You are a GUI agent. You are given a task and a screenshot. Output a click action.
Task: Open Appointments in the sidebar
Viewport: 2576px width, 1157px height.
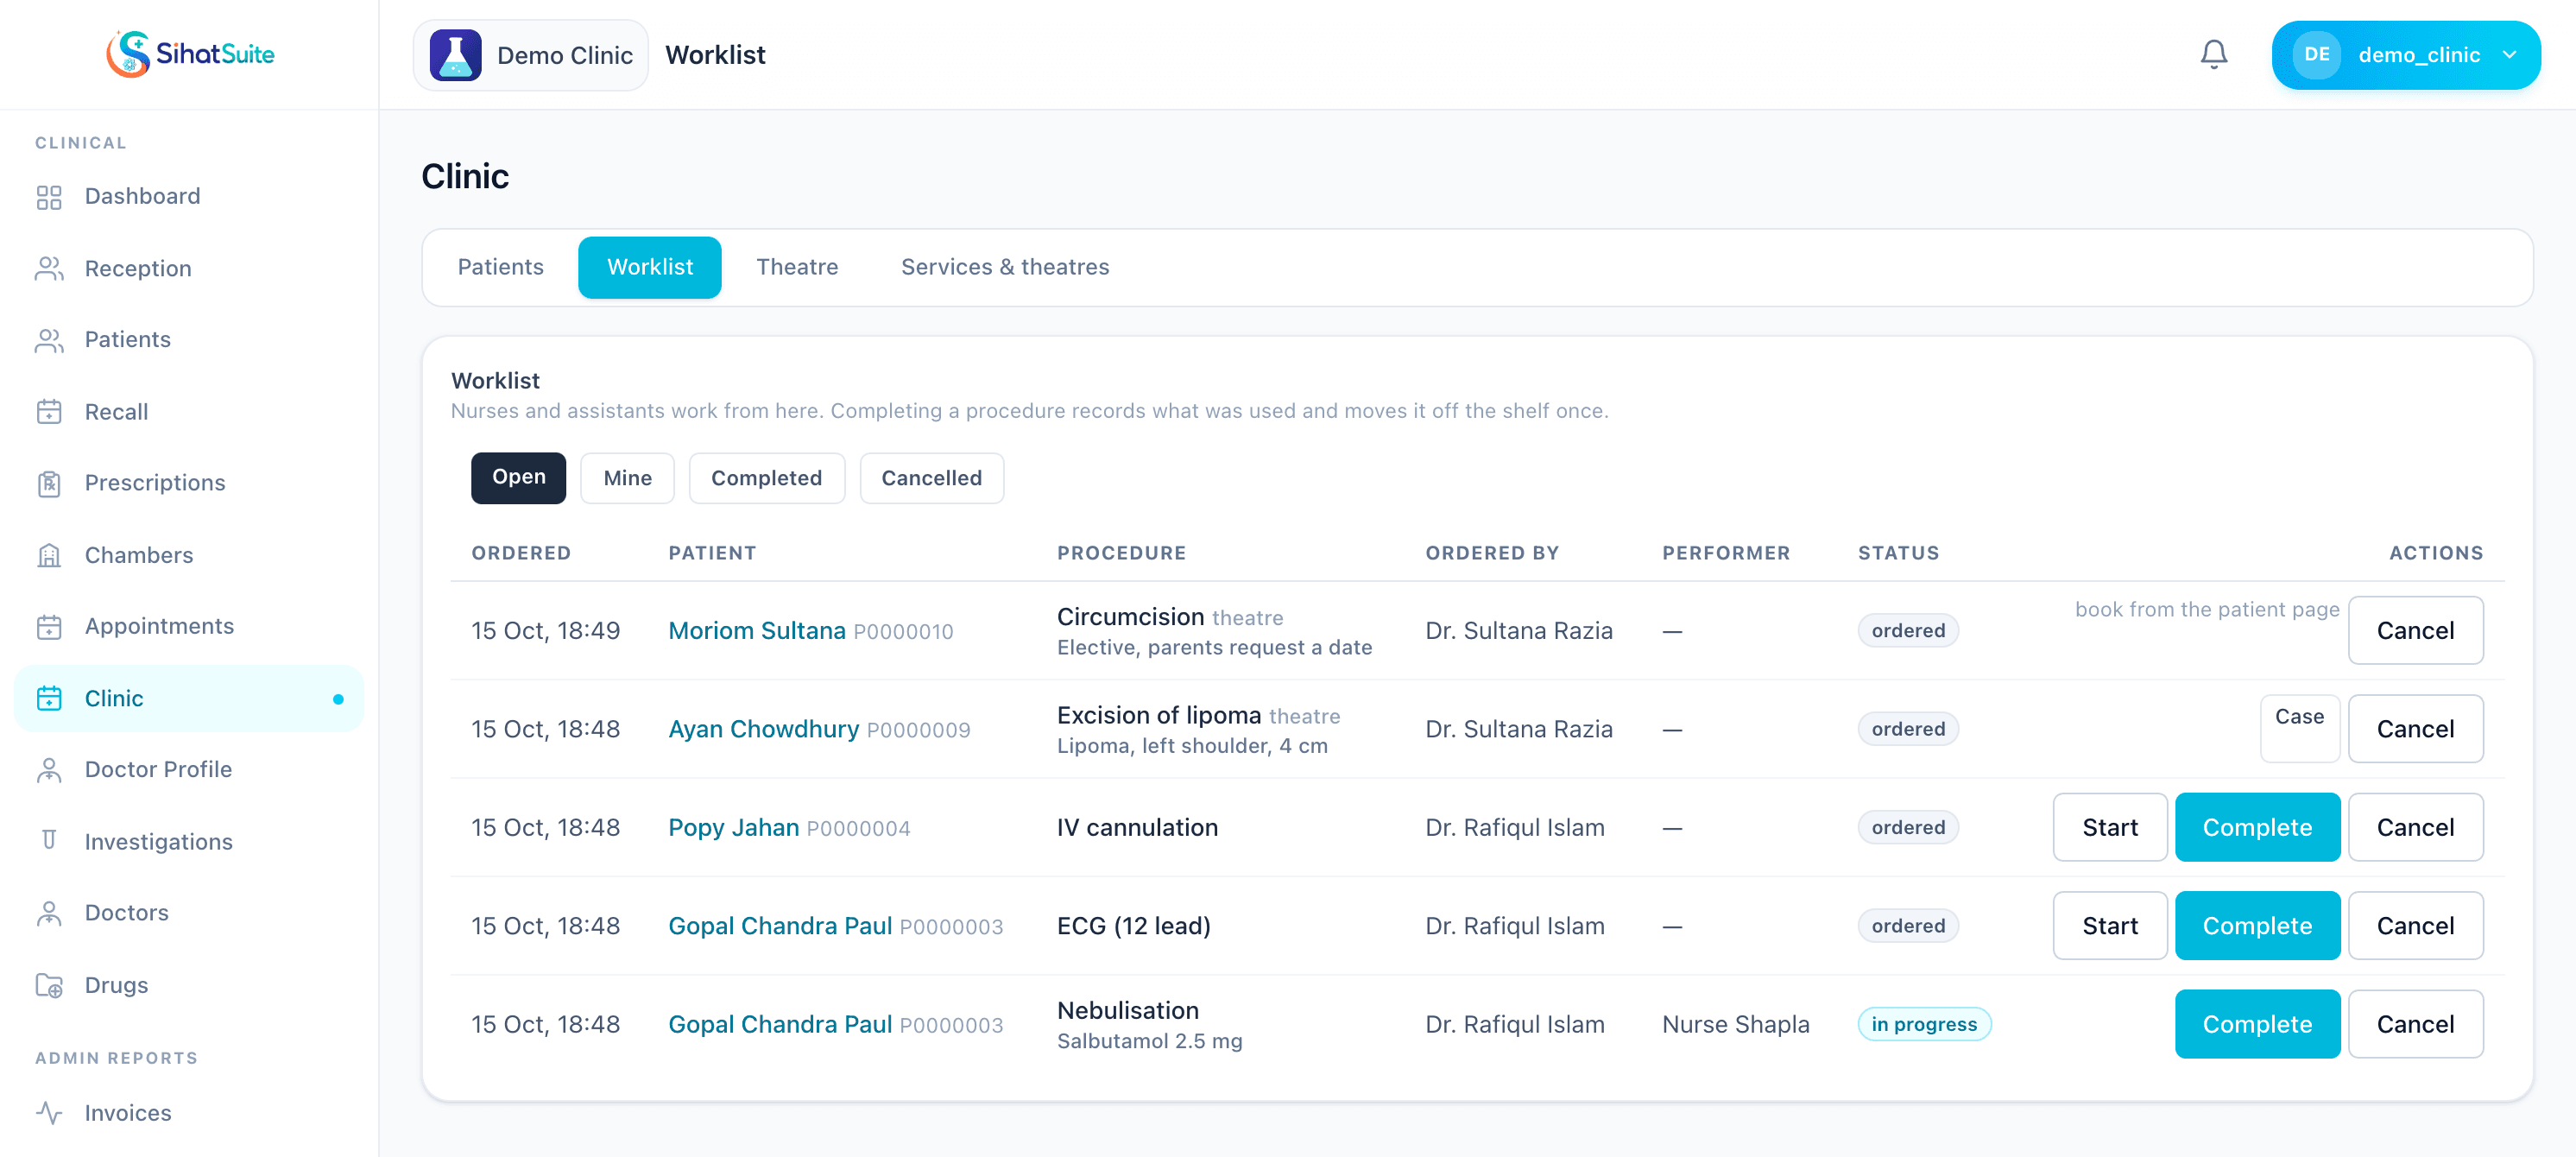coord(189,626)
